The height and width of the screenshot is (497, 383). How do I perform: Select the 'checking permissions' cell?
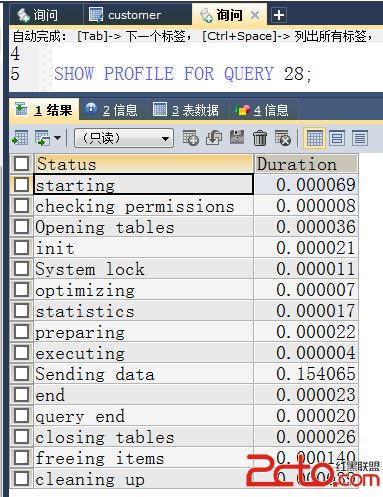click(144, 206)
